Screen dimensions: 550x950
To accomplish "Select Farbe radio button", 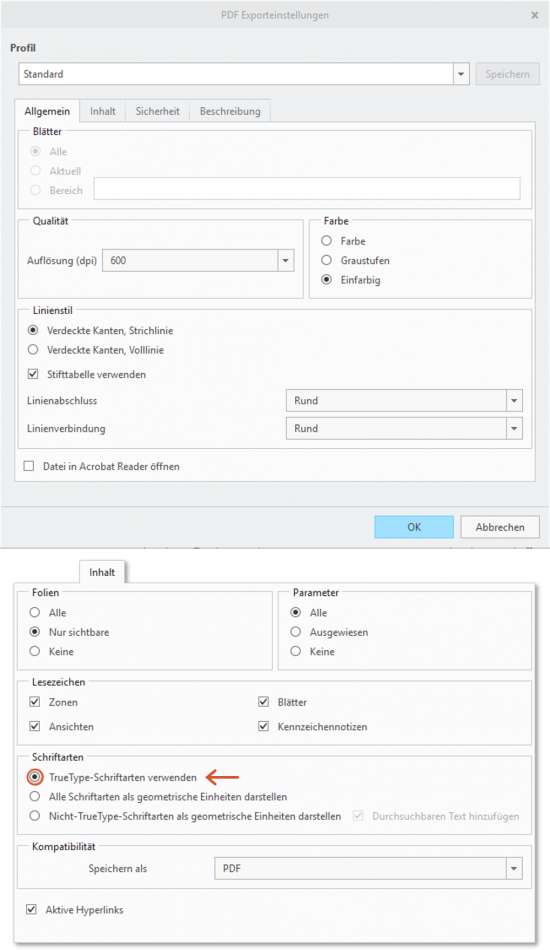I will (326, 241).
